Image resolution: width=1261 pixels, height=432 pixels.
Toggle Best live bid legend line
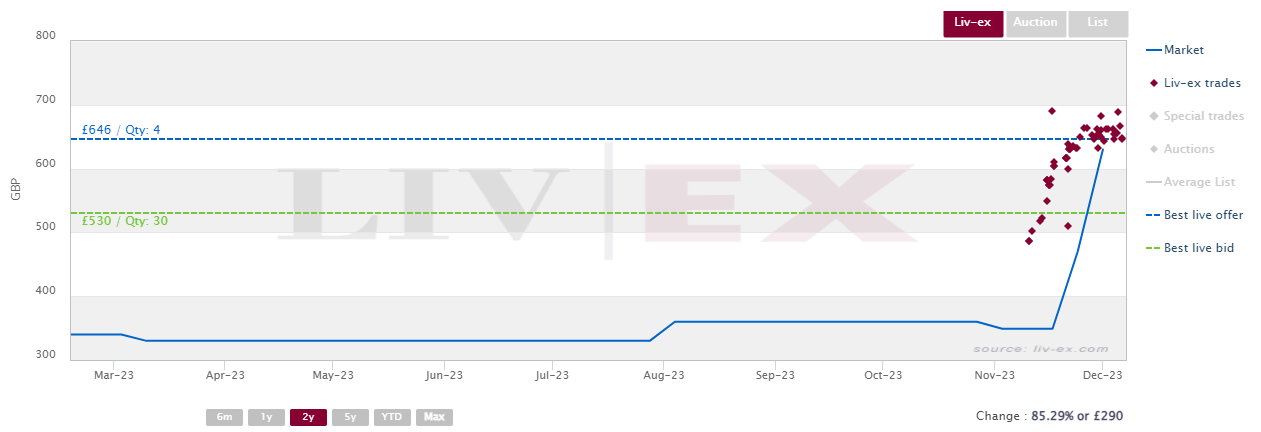click(1190, 248)
